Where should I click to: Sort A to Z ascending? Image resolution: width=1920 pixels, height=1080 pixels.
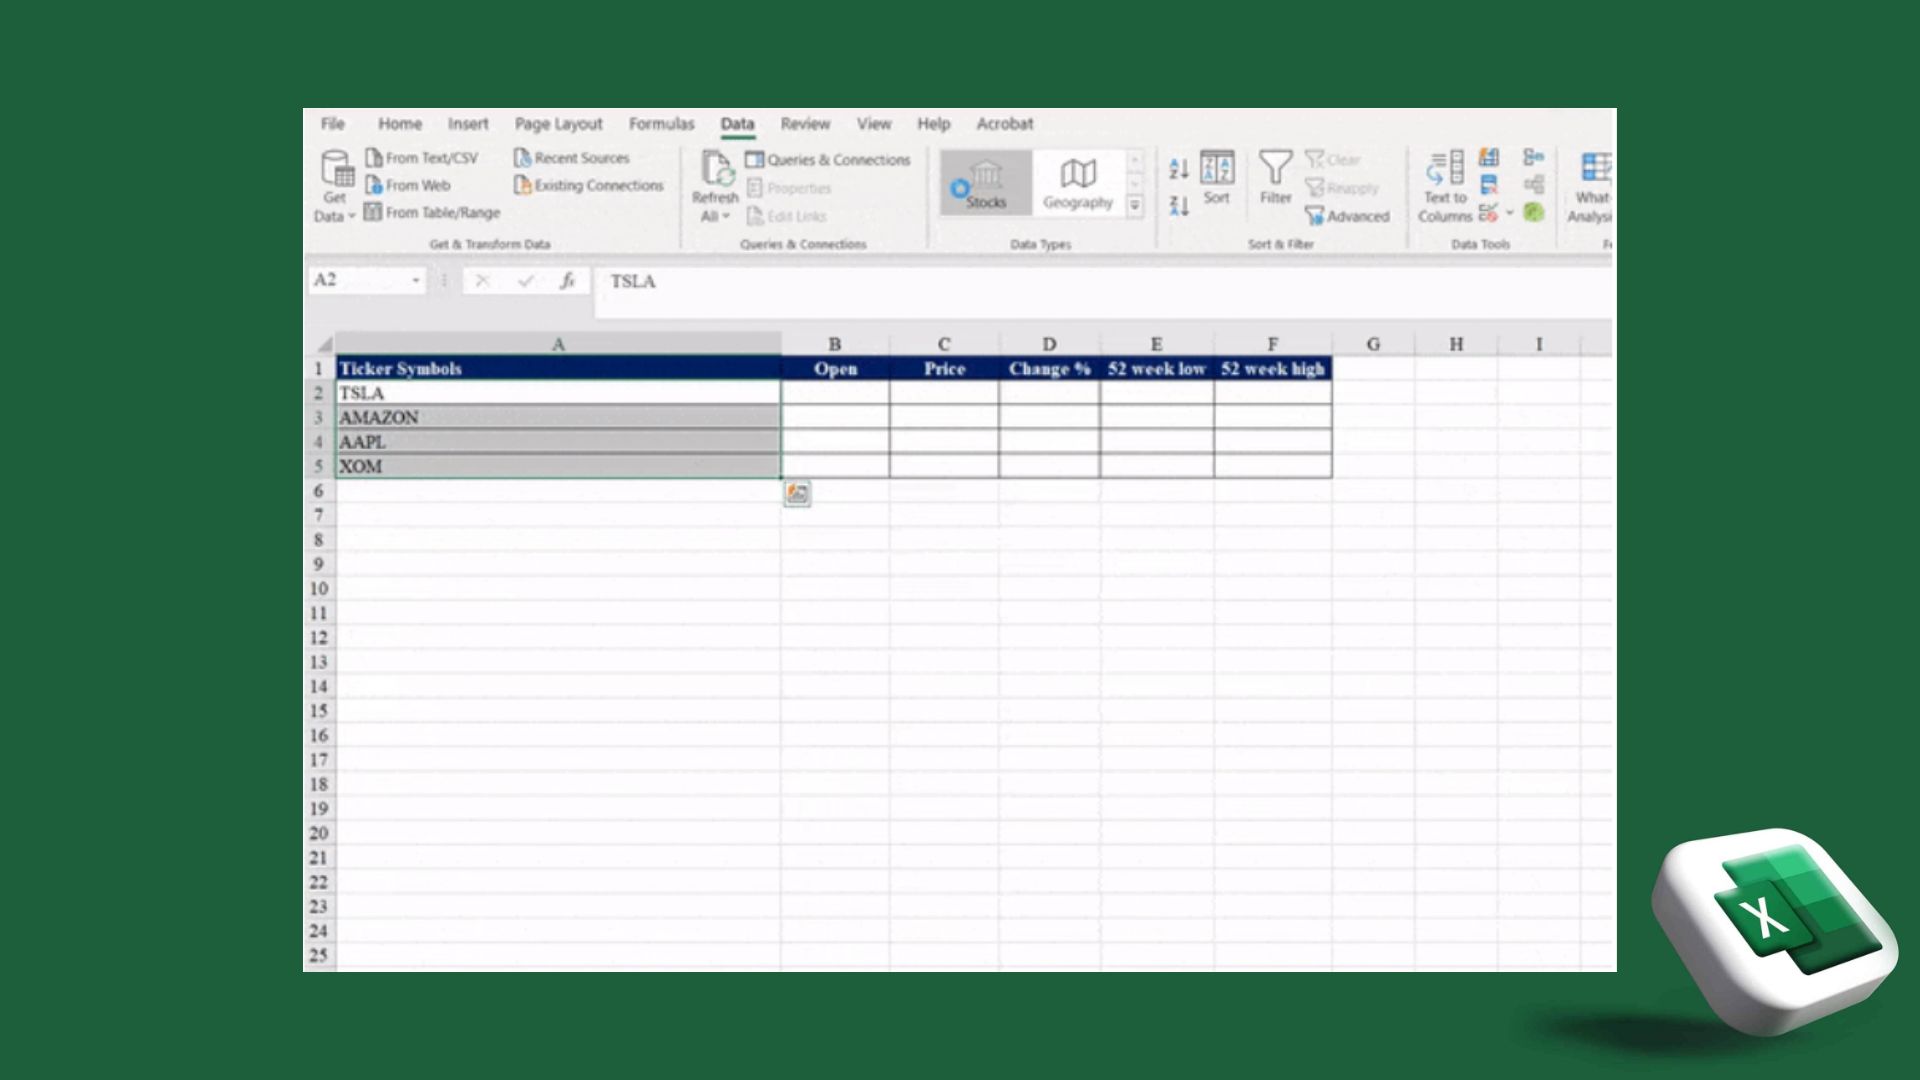point(1179,169)
